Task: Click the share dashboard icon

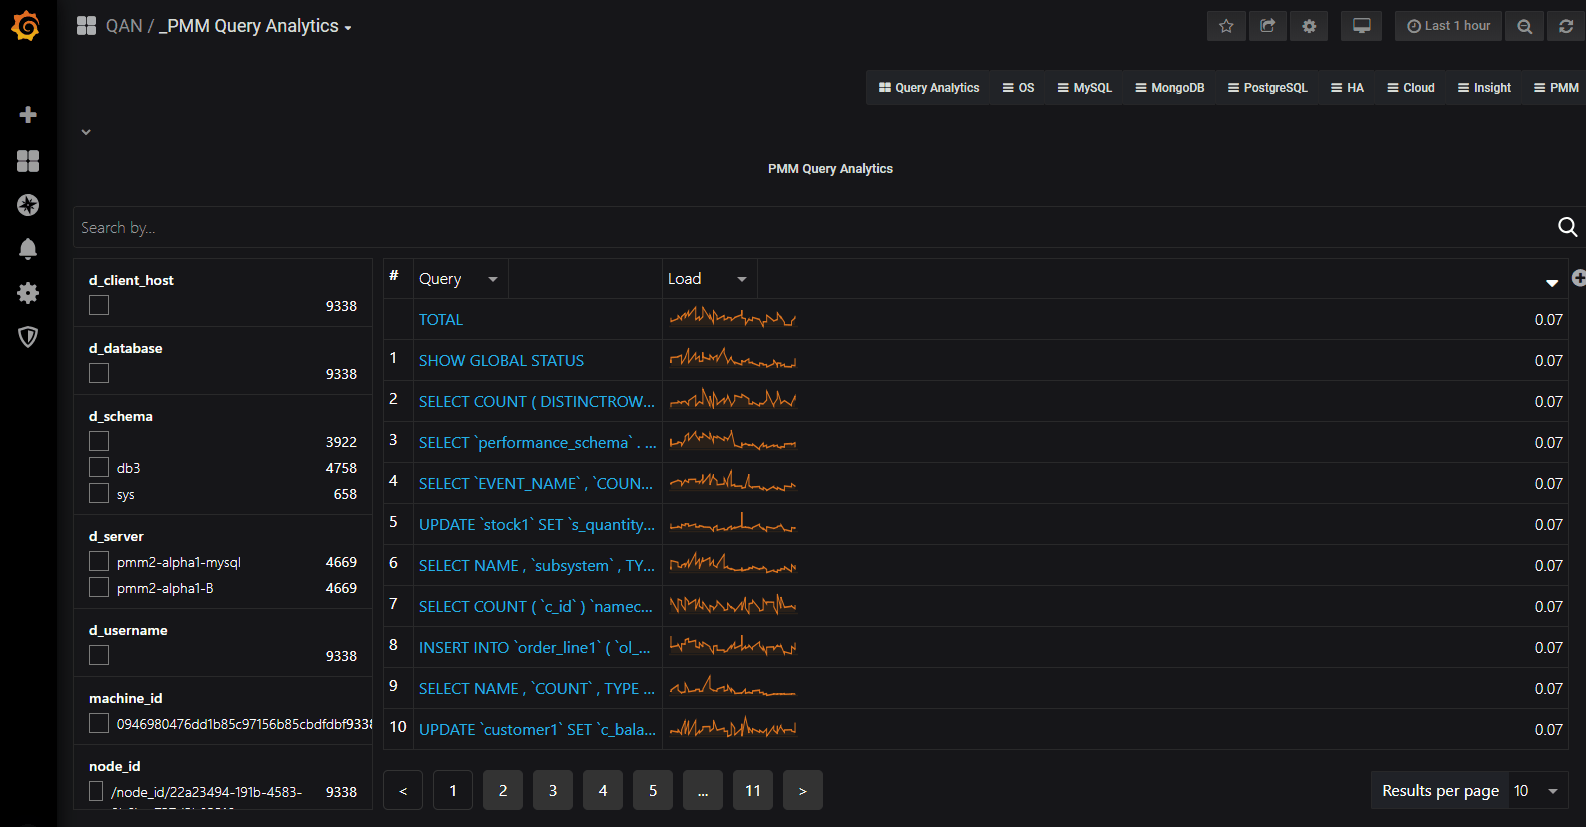Action: tap(1267, 26)
